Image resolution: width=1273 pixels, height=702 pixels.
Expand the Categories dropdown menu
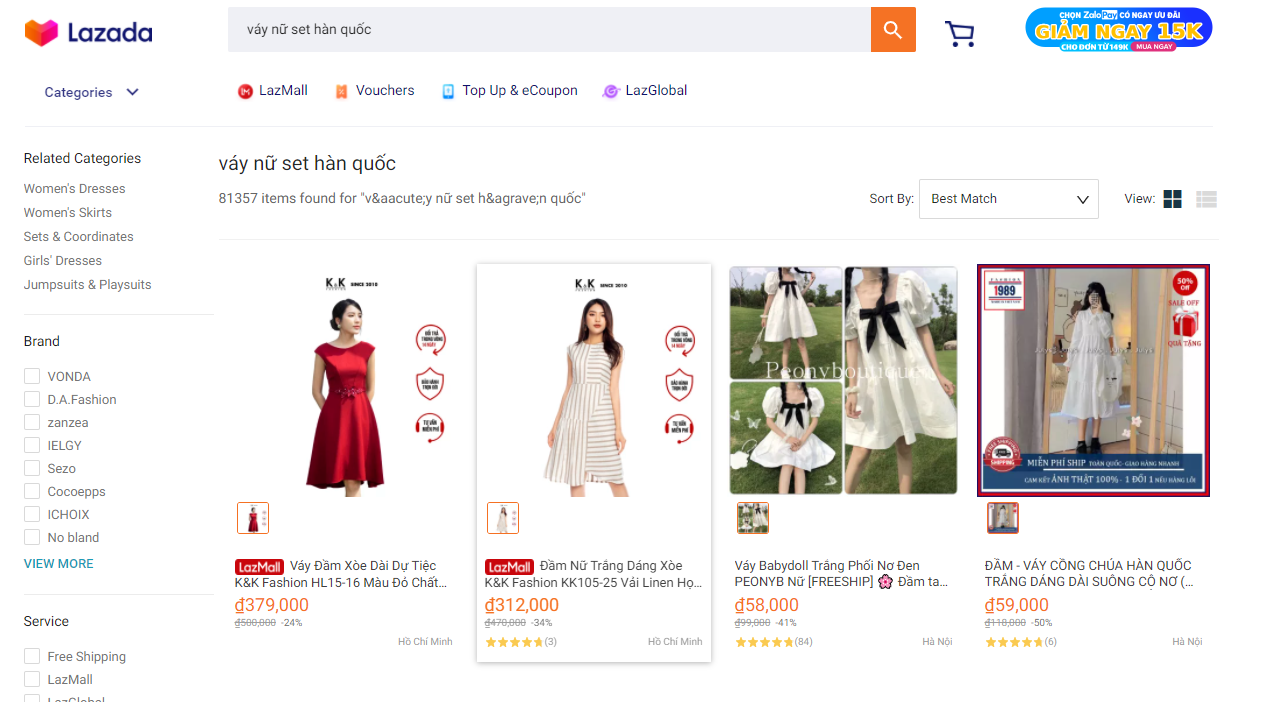[91, 92]
